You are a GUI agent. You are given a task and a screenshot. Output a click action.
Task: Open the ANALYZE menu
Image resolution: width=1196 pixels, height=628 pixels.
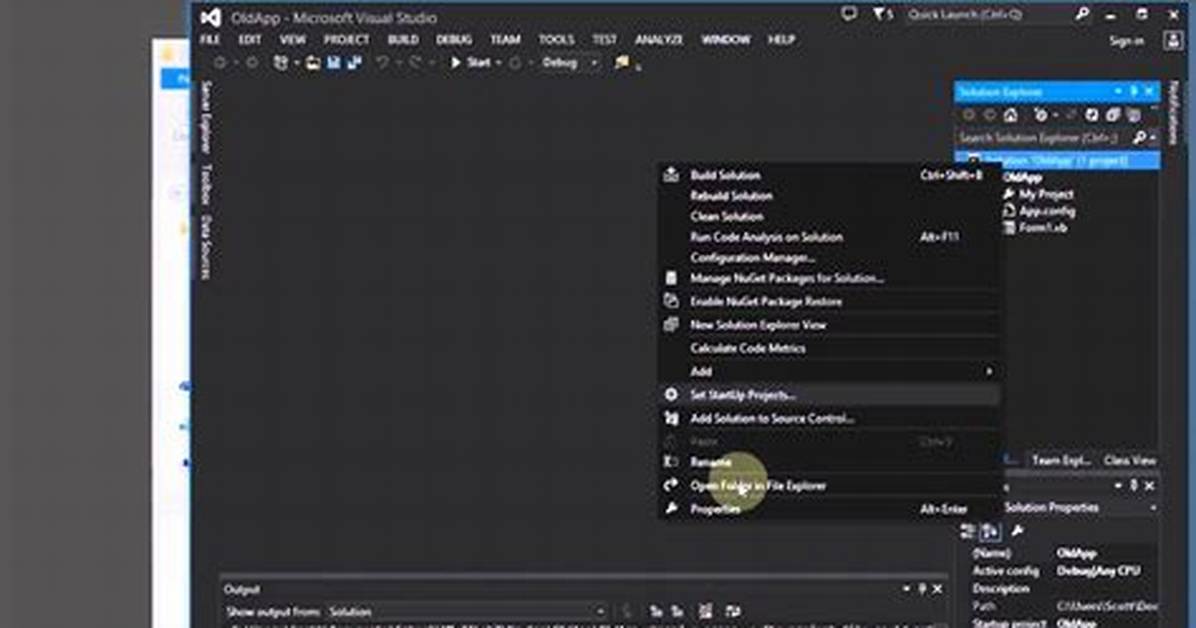659,40
